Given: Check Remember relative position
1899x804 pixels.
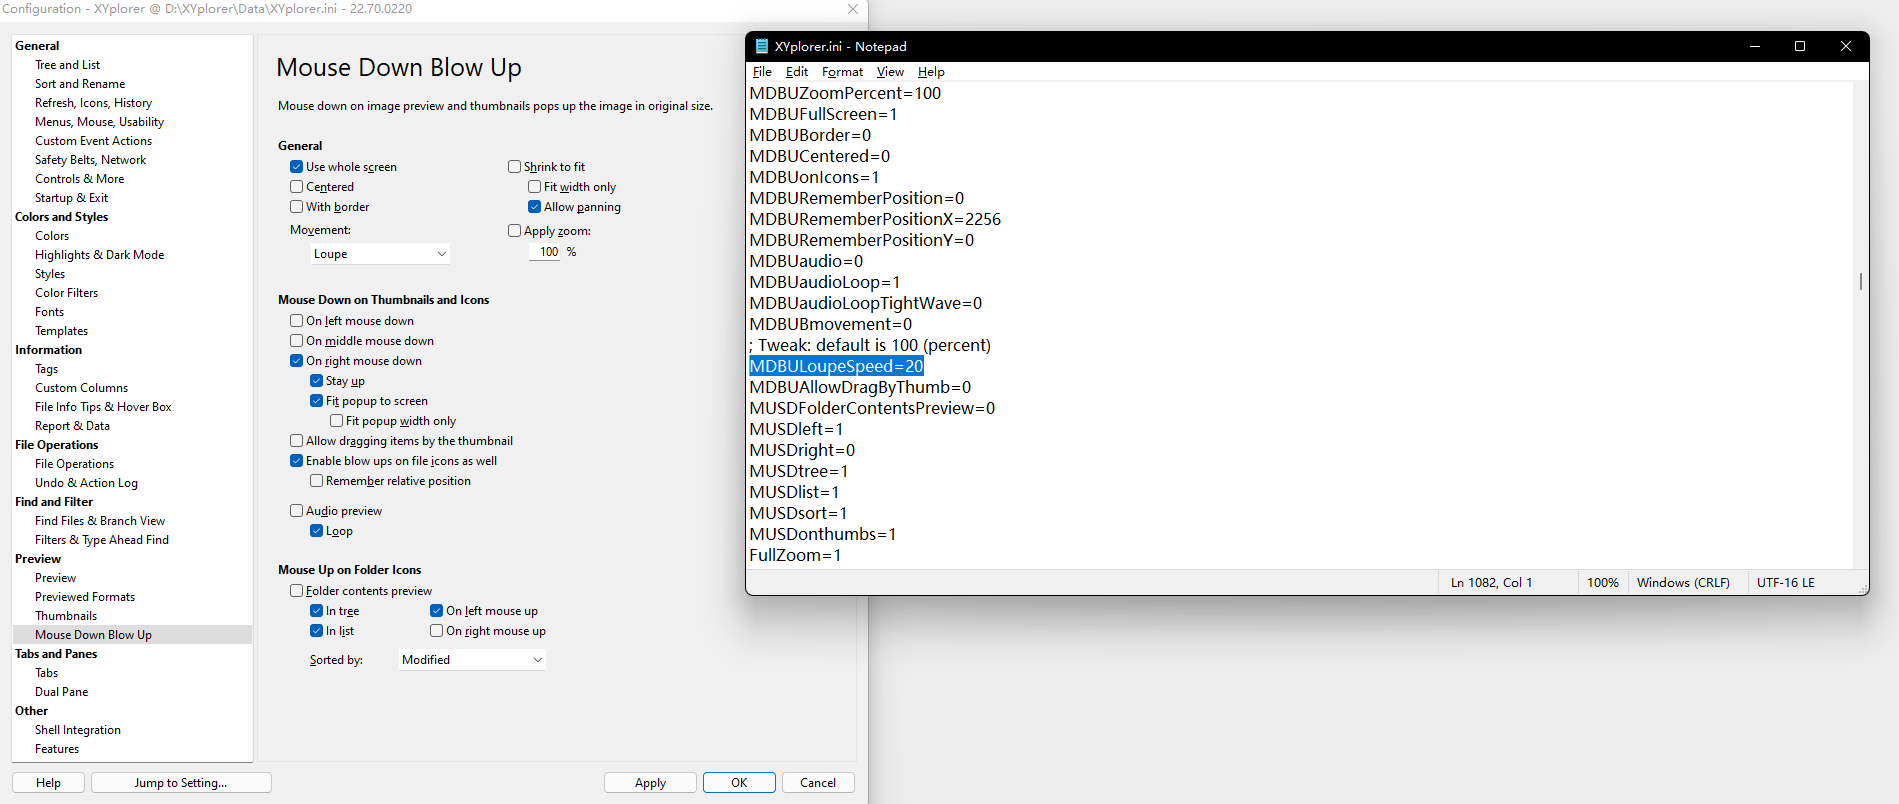Looking at the screenshot, I should pos(317,481).
